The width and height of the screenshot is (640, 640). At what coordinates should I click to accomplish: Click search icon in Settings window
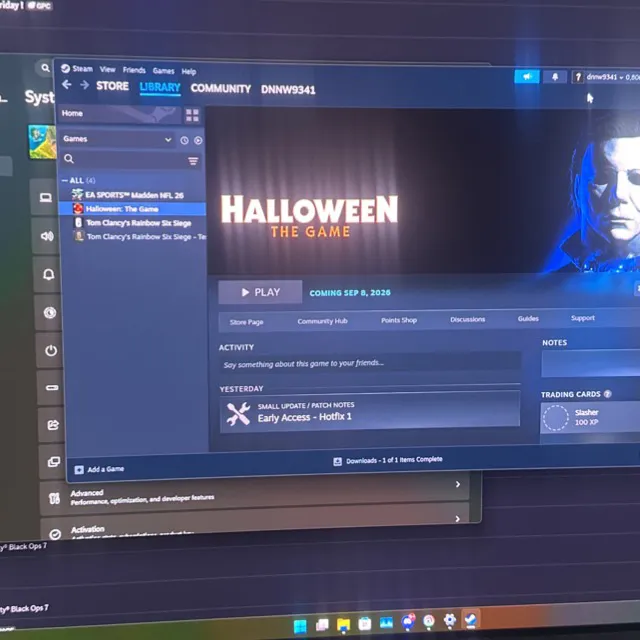pyautogui.click(x=45, y=67)
